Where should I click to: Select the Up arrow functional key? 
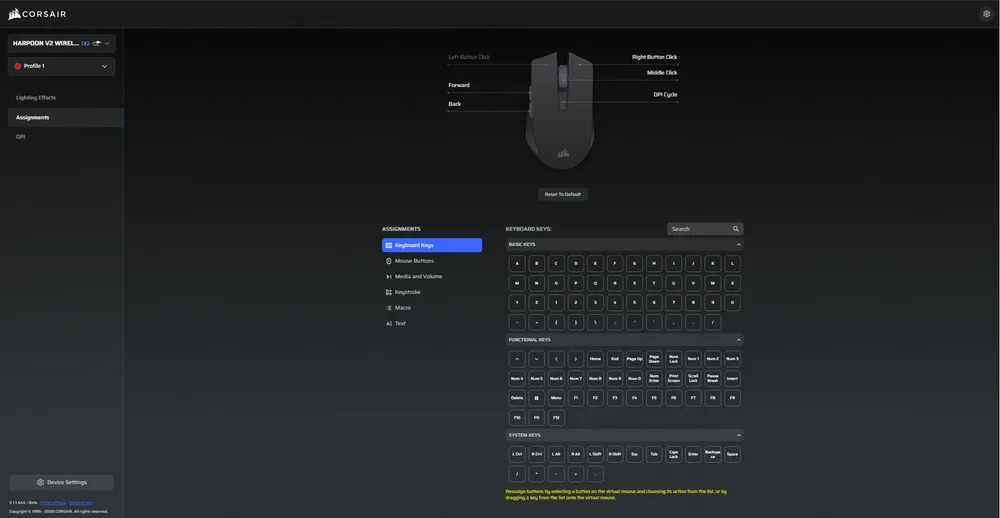[517, 359]
